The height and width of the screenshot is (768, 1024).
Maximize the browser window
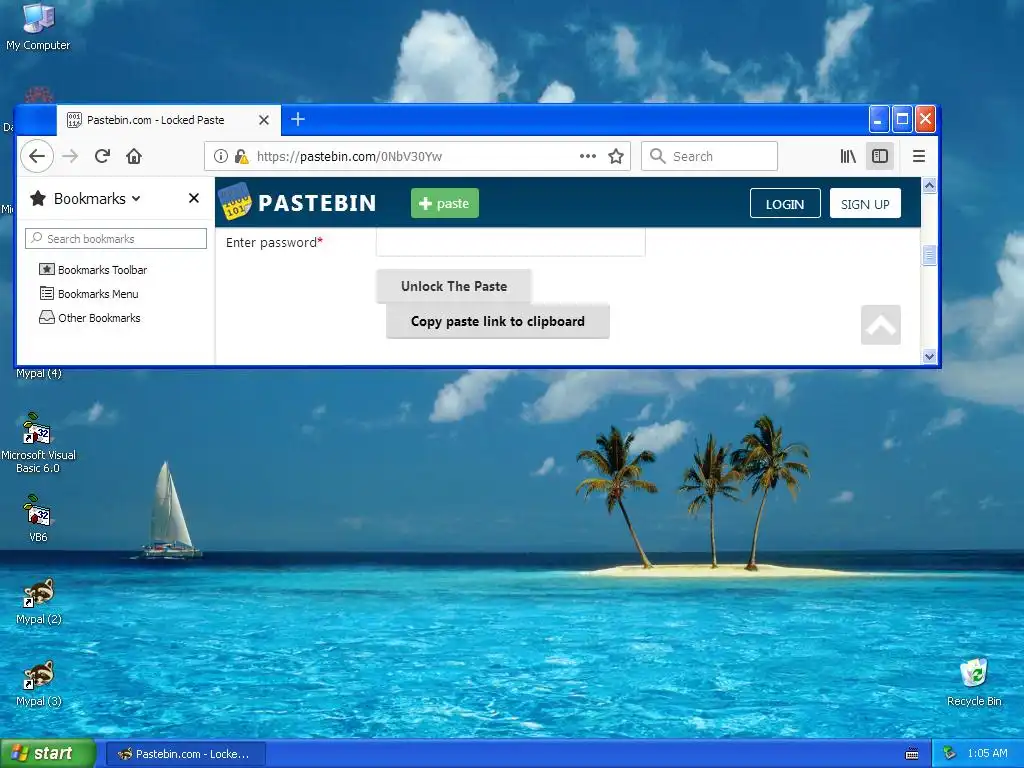pos(902,120)
